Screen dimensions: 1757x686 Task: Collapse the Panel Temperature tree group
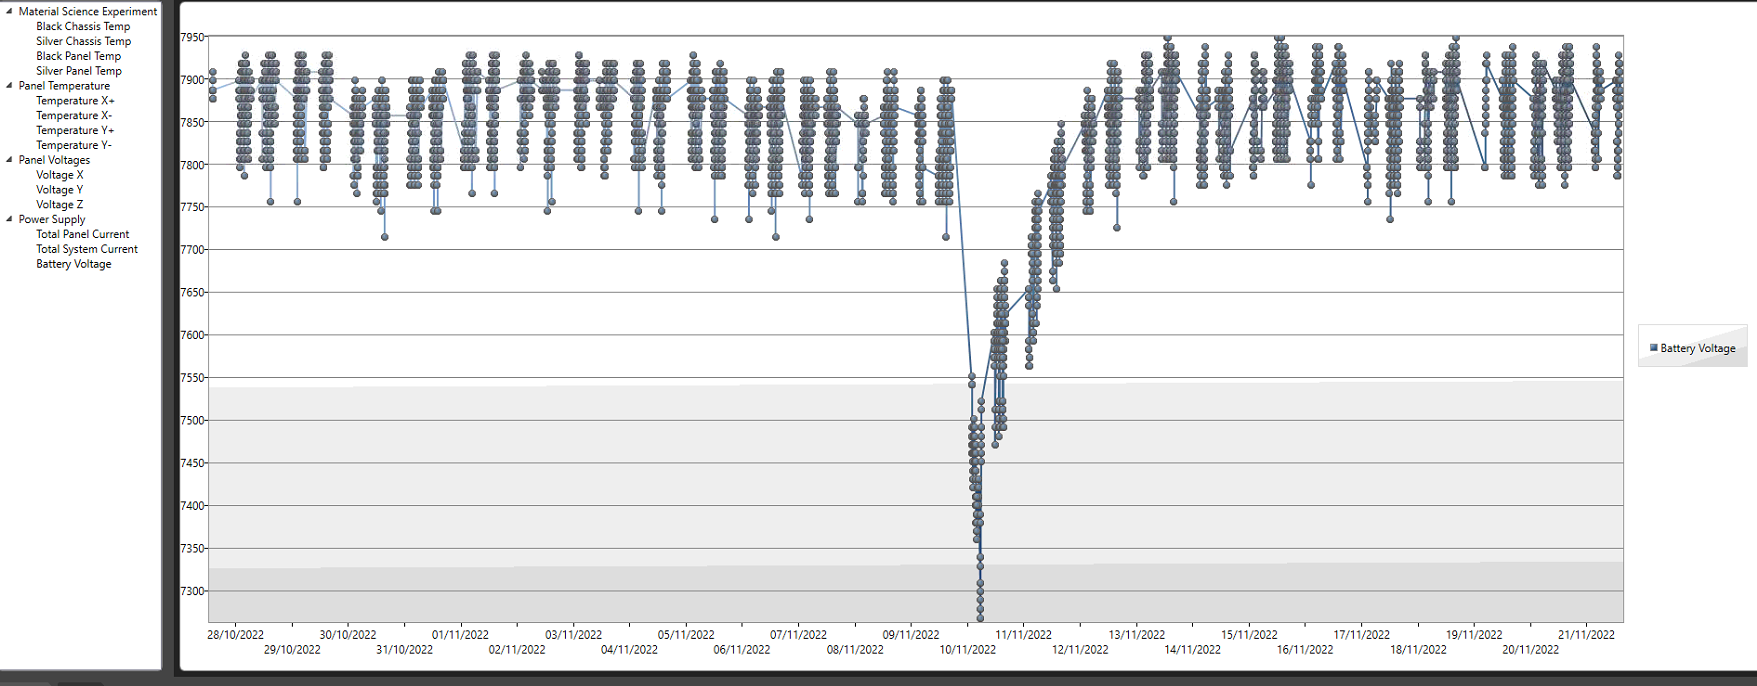tap(10, 86)
